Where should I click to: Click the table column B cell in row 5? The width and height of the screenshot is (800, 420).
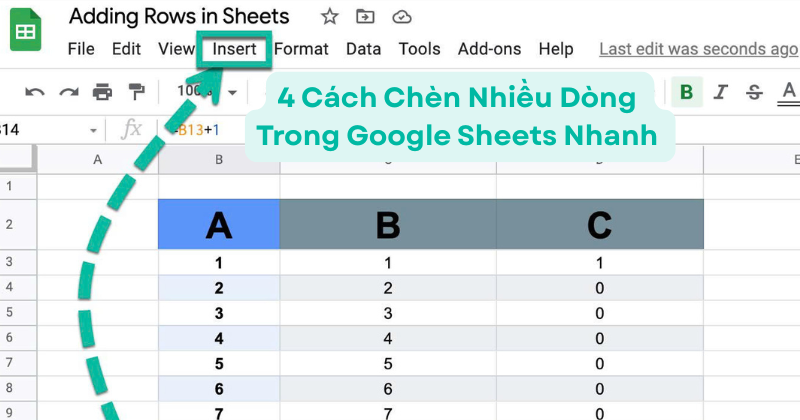388,313
